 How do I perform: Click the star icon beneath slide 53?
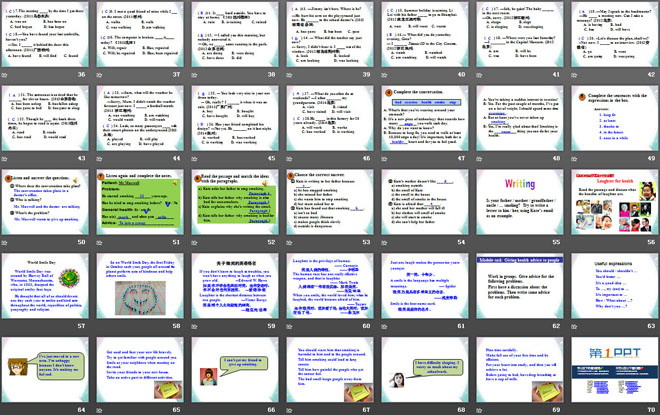(x=290, y=242)
